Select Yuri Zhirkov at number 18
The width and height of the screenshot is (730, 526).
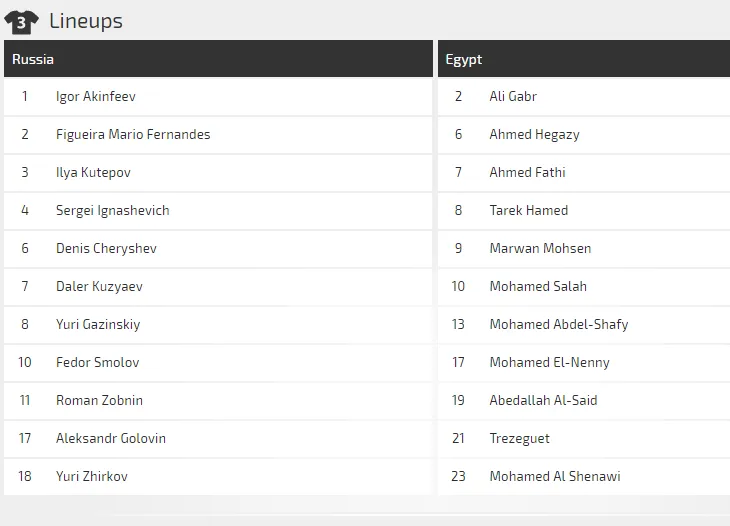[92, 476]
